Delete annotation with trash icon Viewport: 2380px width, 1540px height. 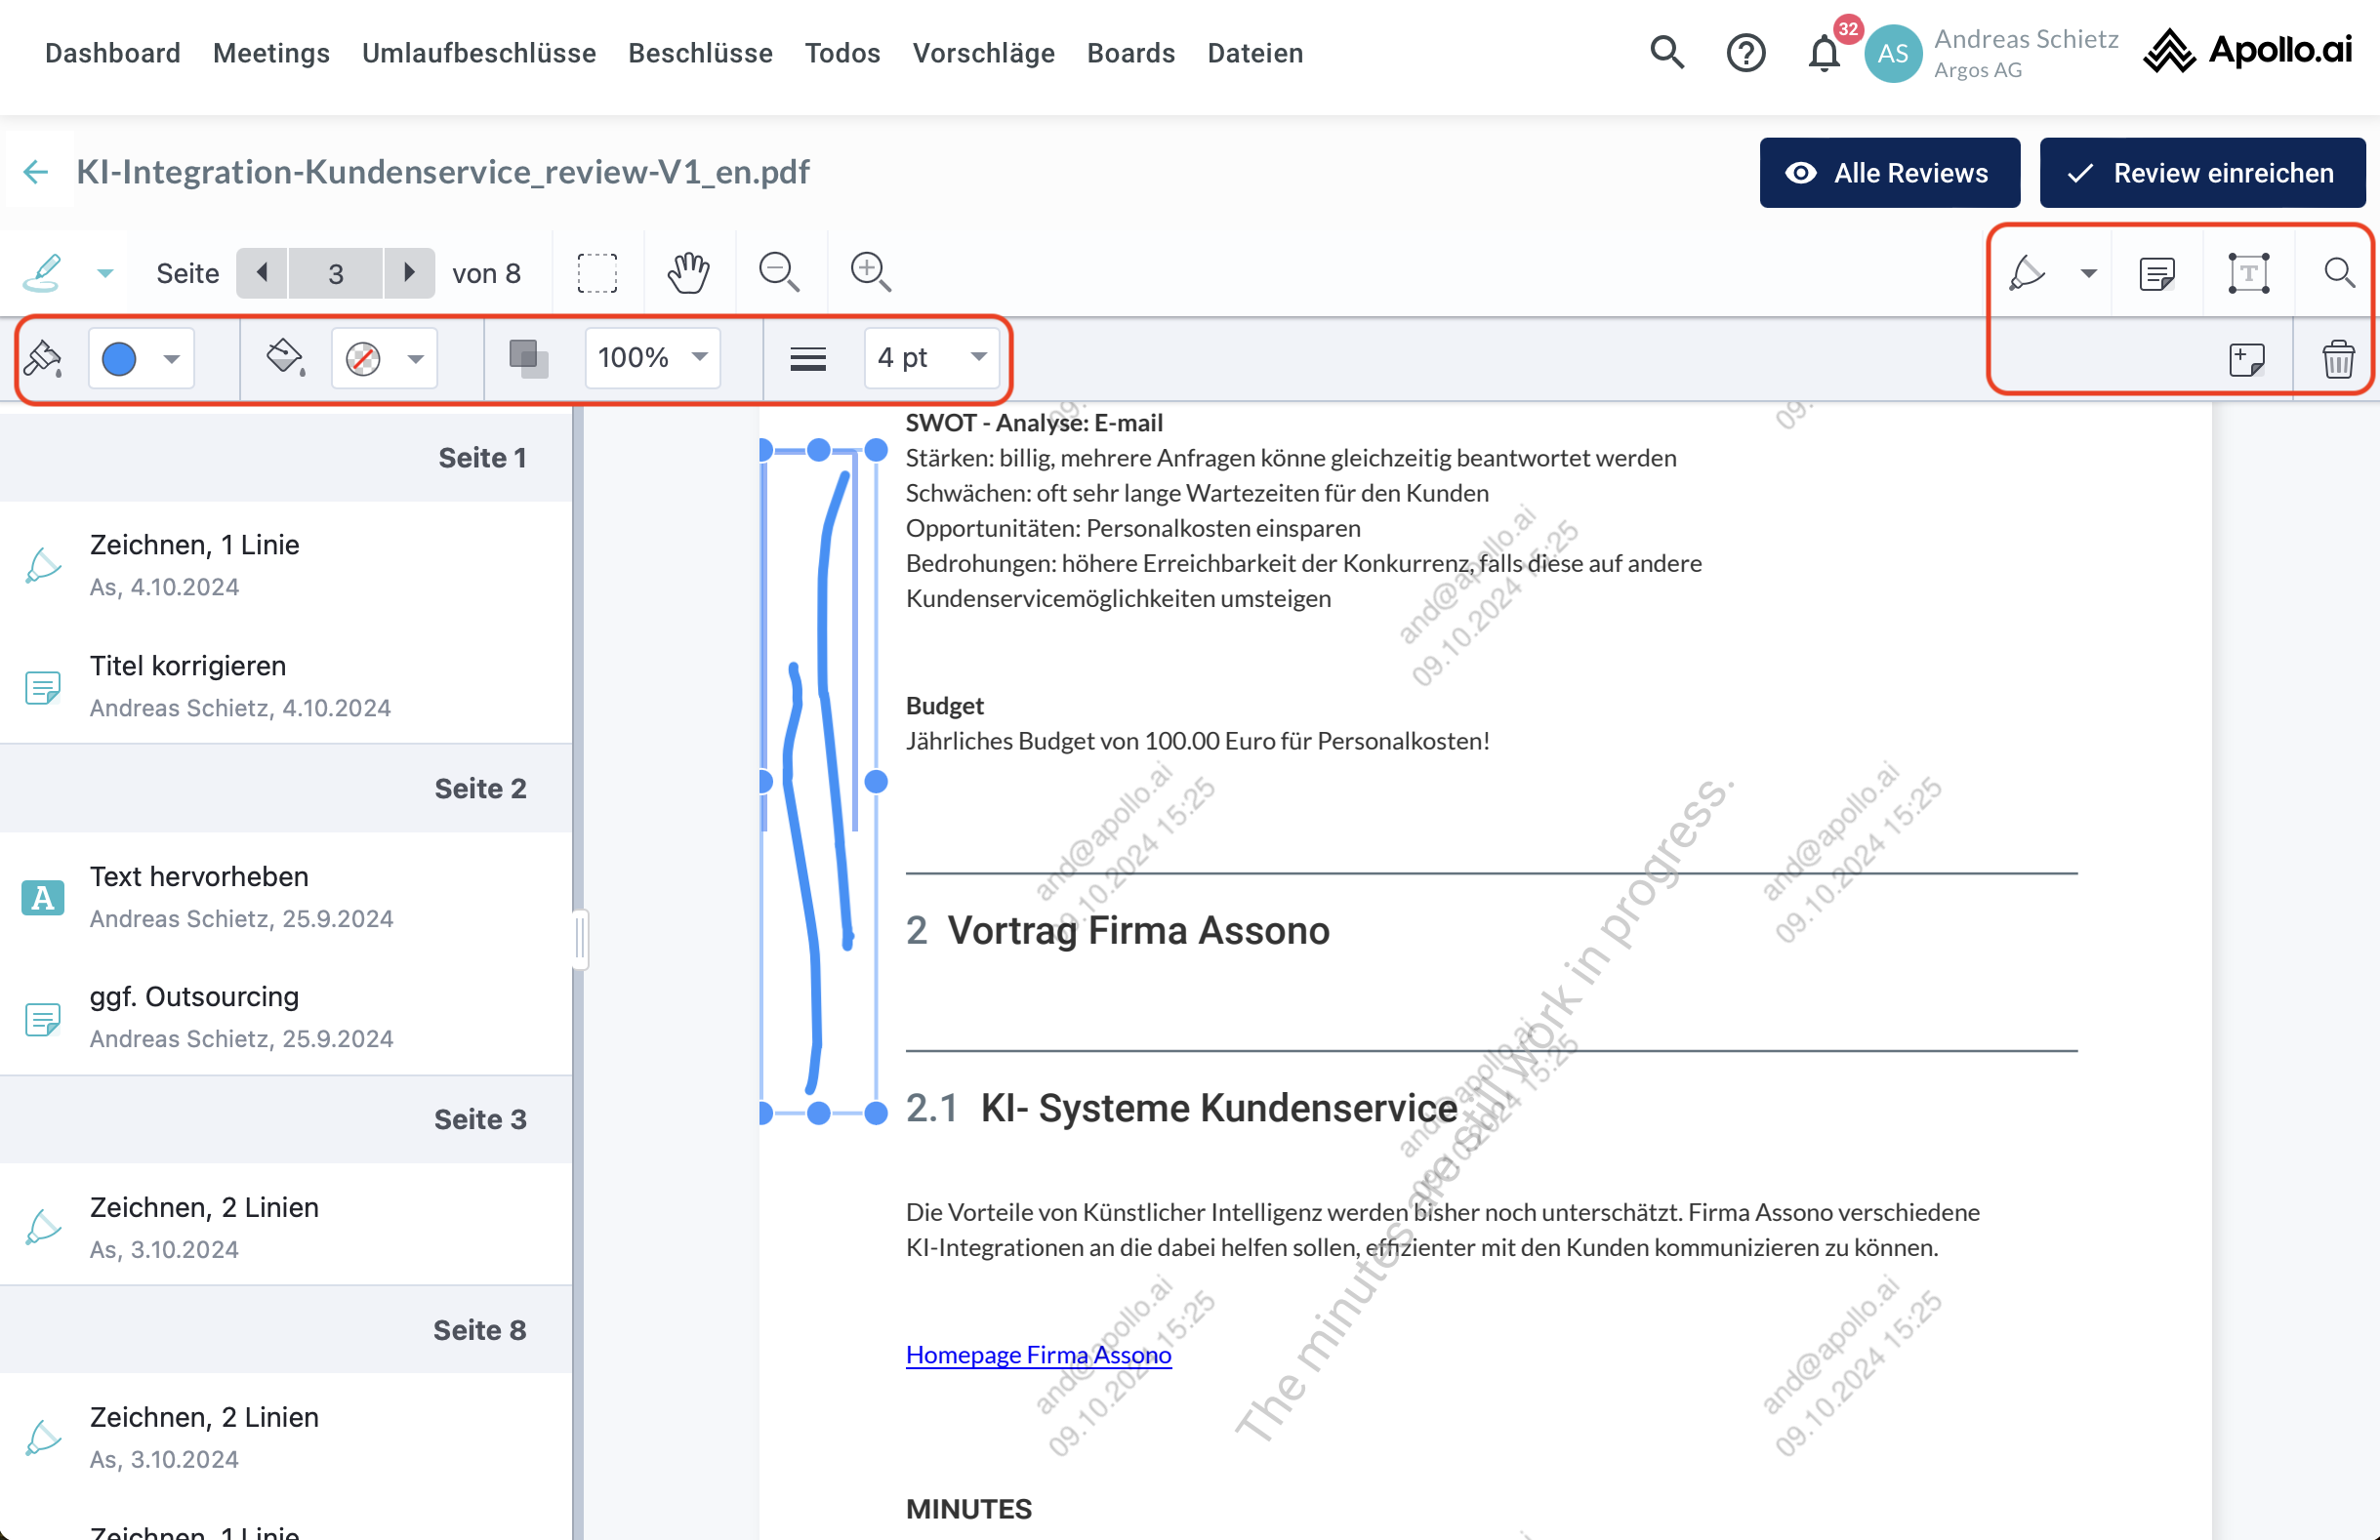(x=2337, y=359)
